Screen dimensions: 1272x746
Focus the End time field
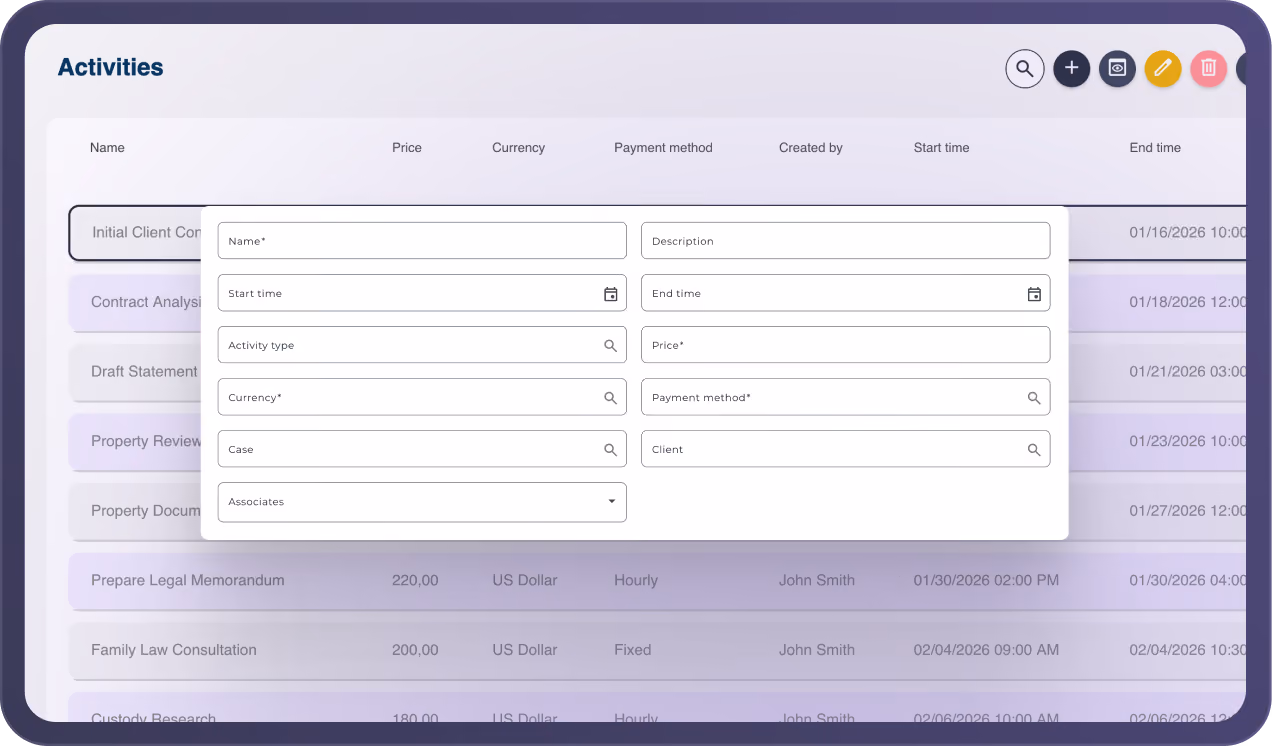click(846, 293)
